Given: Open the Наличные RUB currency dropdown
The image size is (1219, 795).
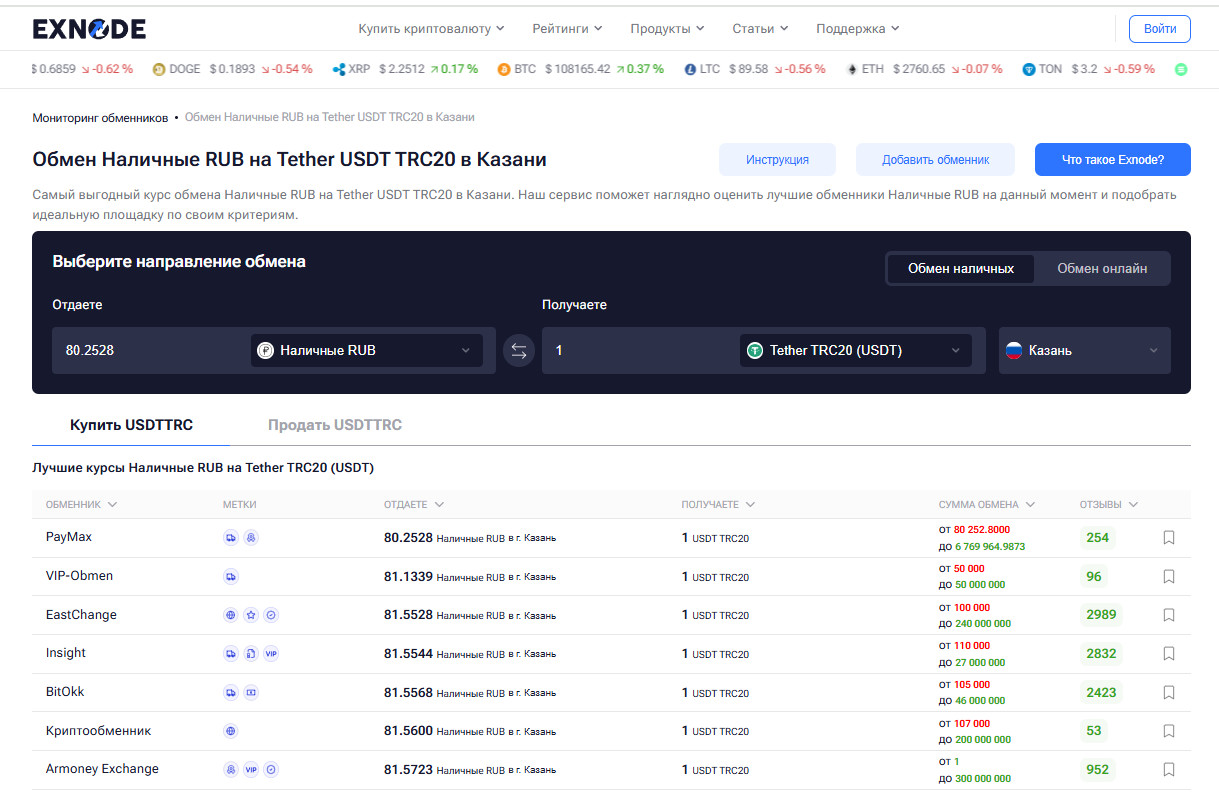Looking at the screenshot, I should (366, 351).
